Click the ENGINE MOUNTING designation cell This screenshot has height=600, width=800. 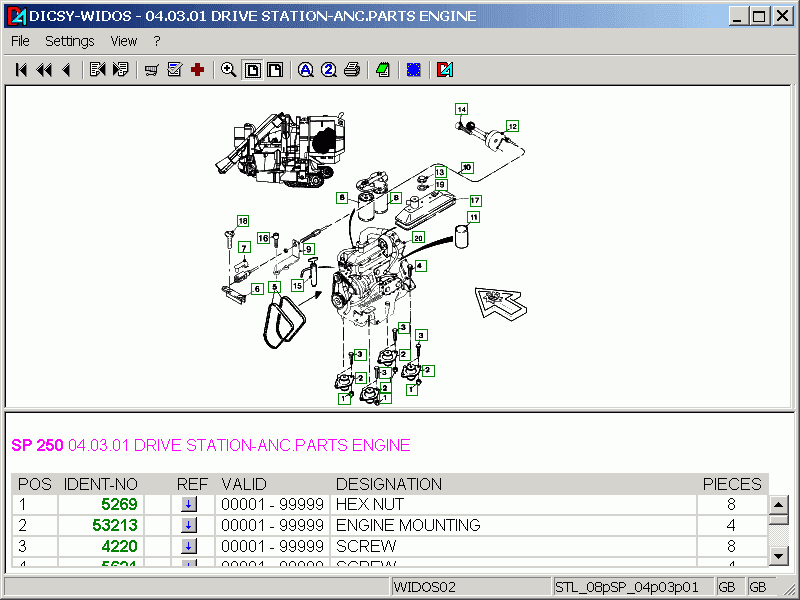[x=513, y=525]
